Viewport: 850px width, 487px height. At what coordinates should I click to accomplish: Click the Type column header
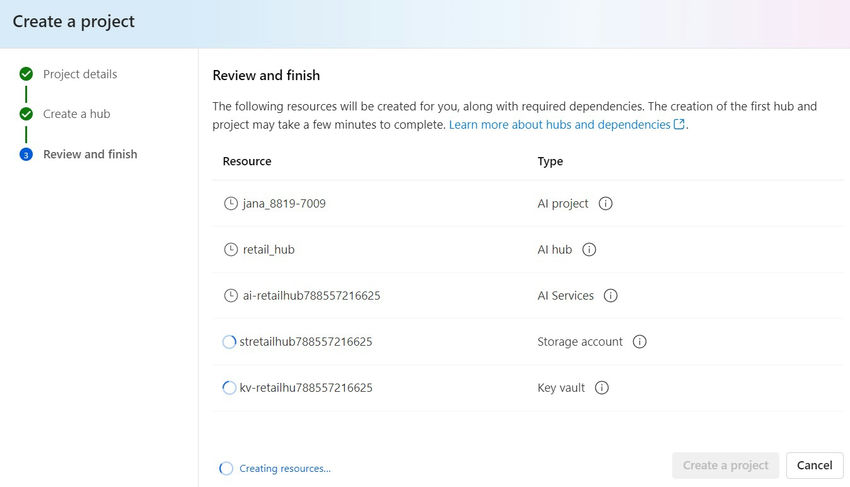point(550,161)
